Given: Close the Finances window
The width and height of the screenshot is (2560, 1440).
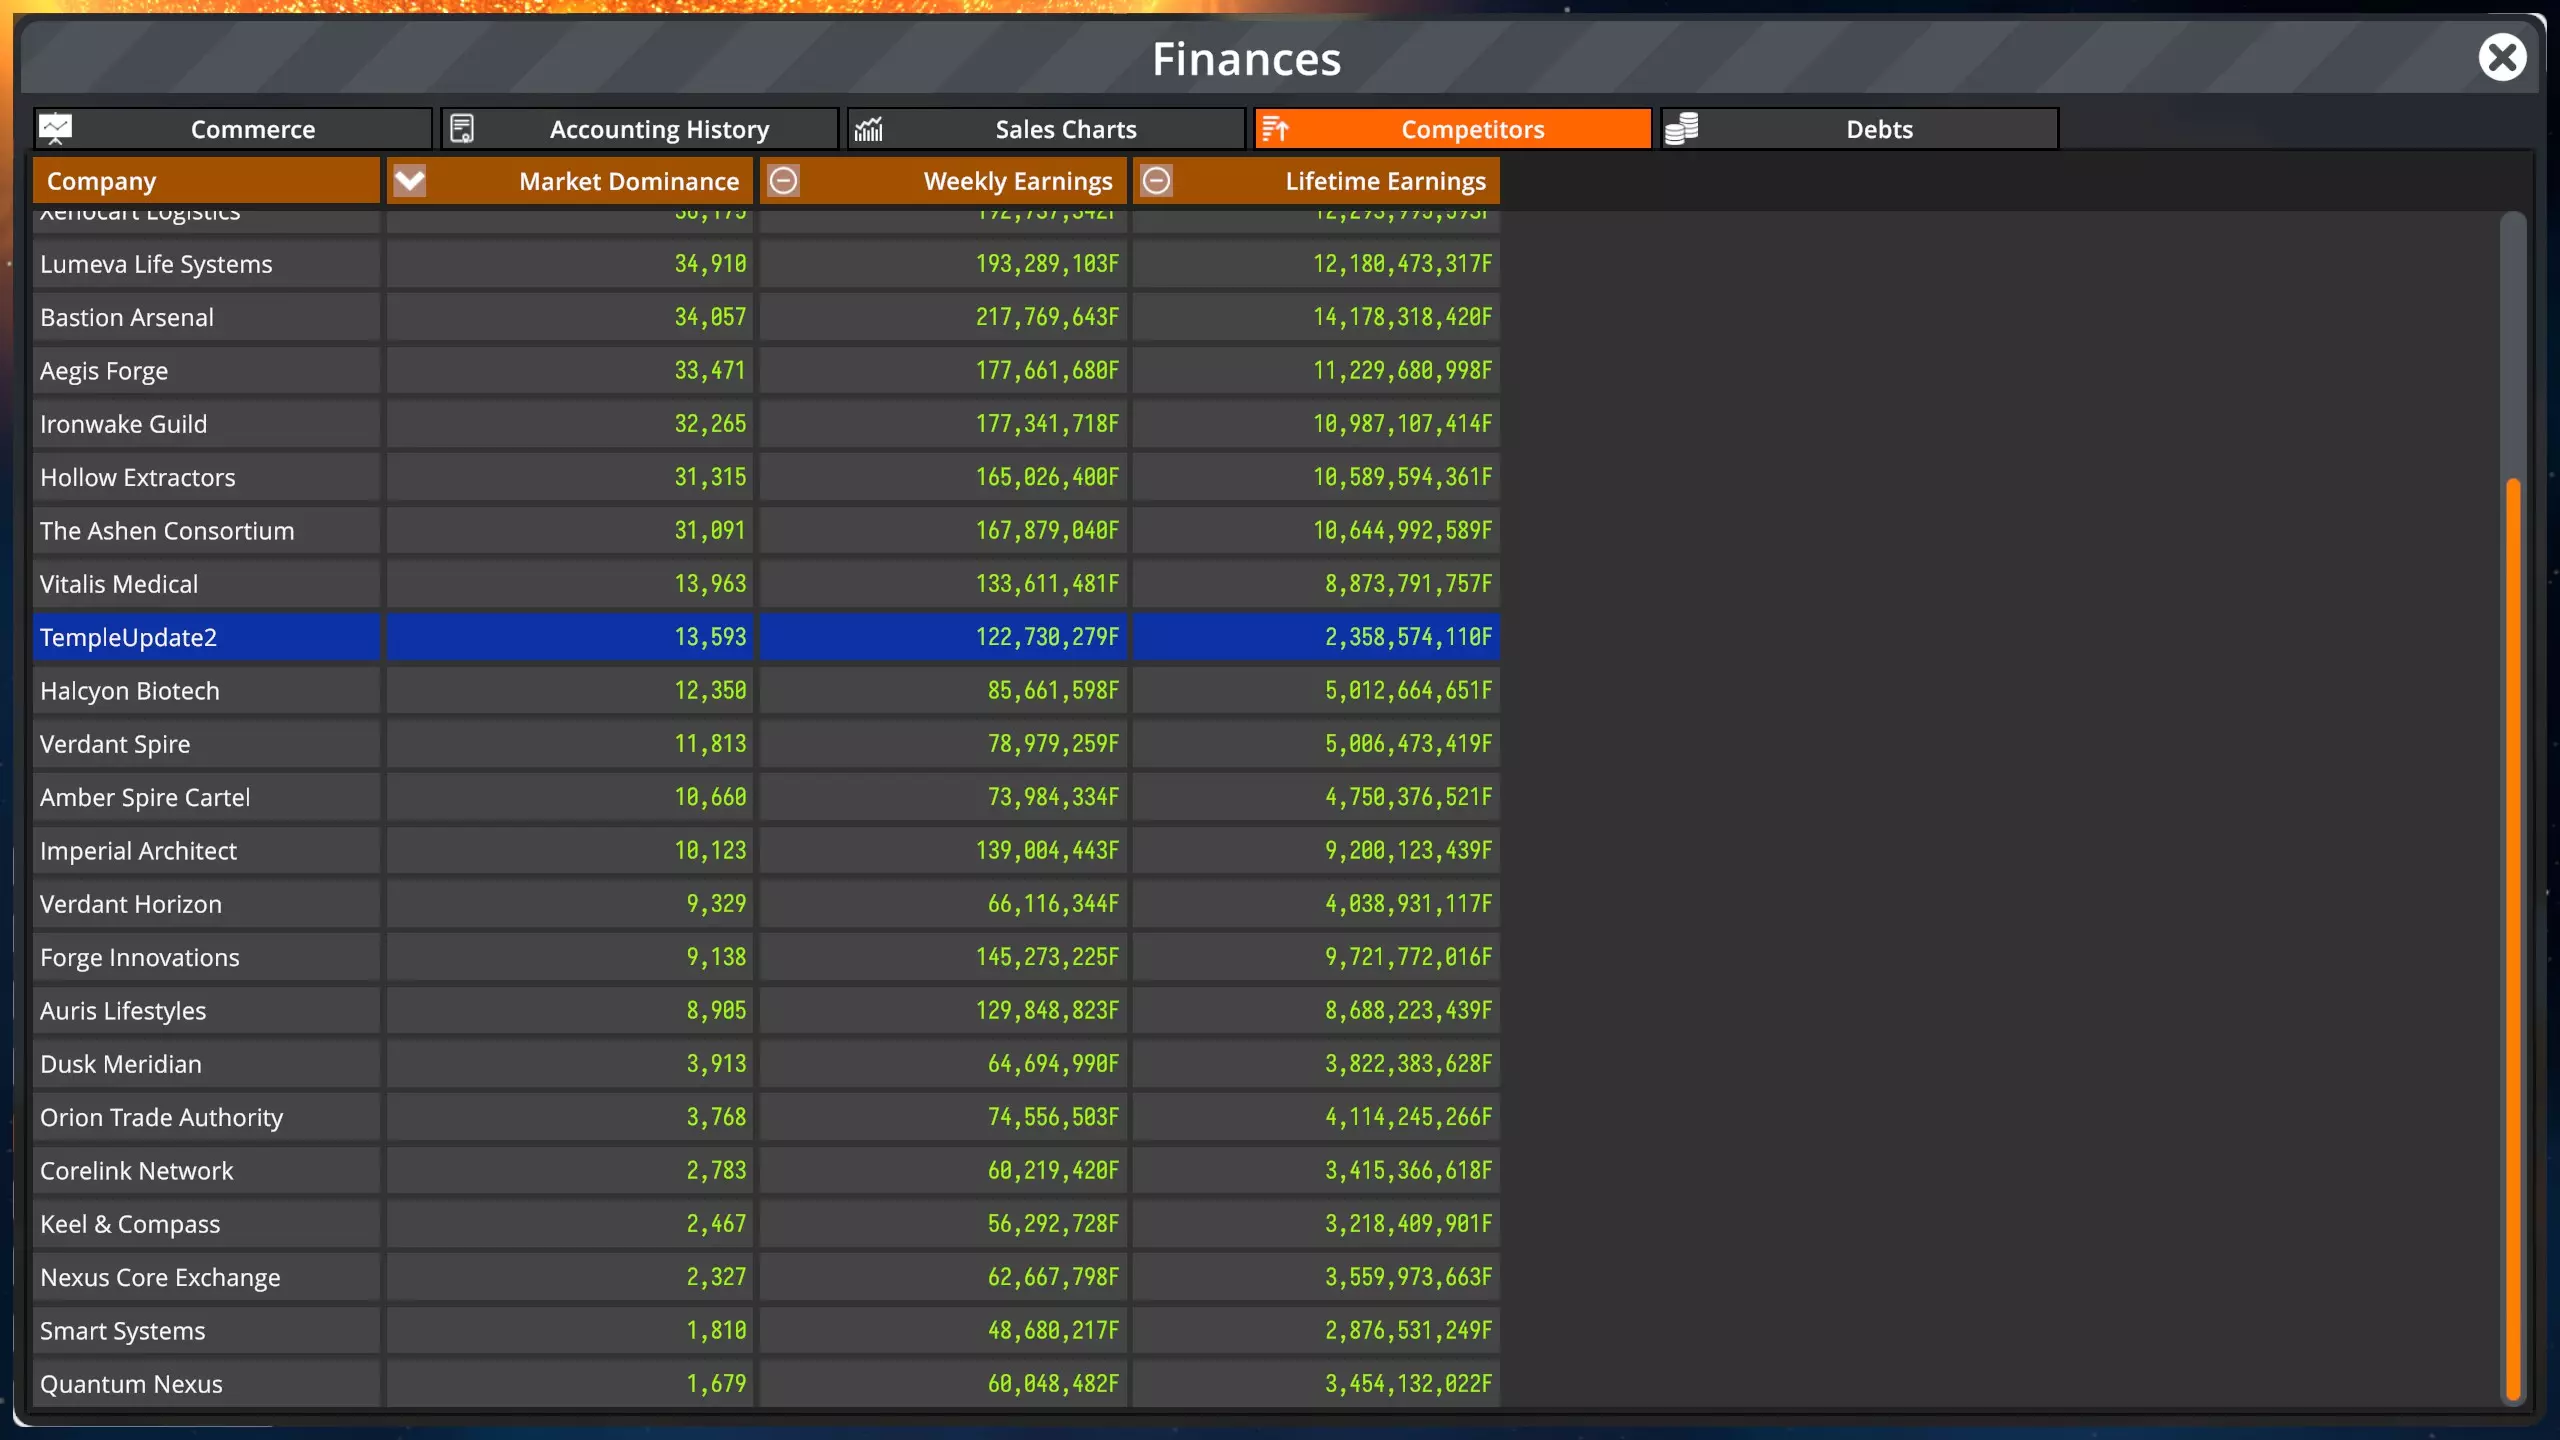Looking at the screenshot, I should coord(2502,58).
